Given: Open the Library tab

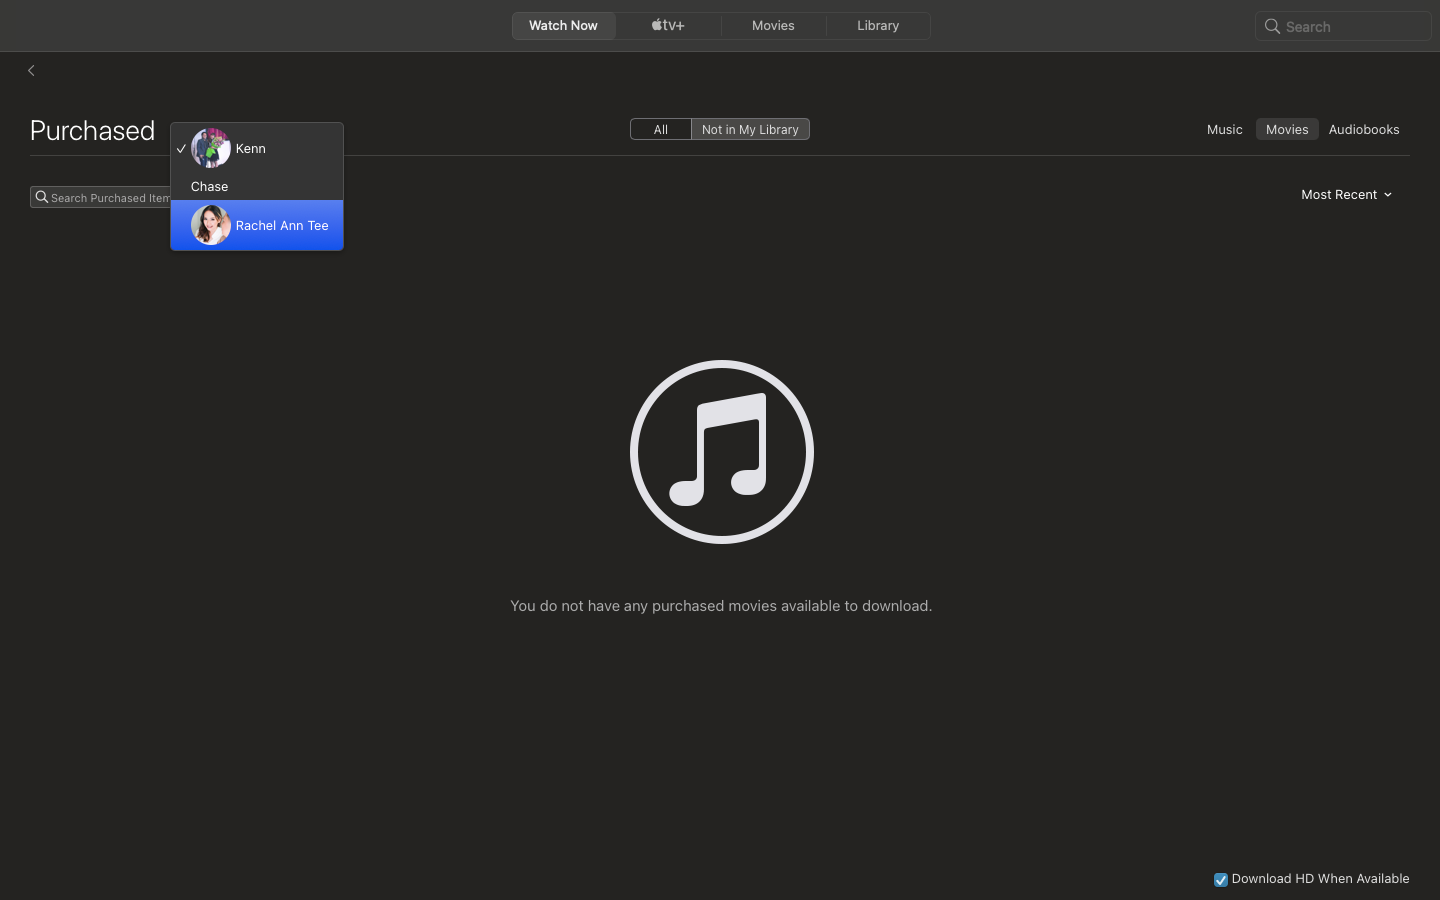Looking at the screenshot, I should (878, 25).
